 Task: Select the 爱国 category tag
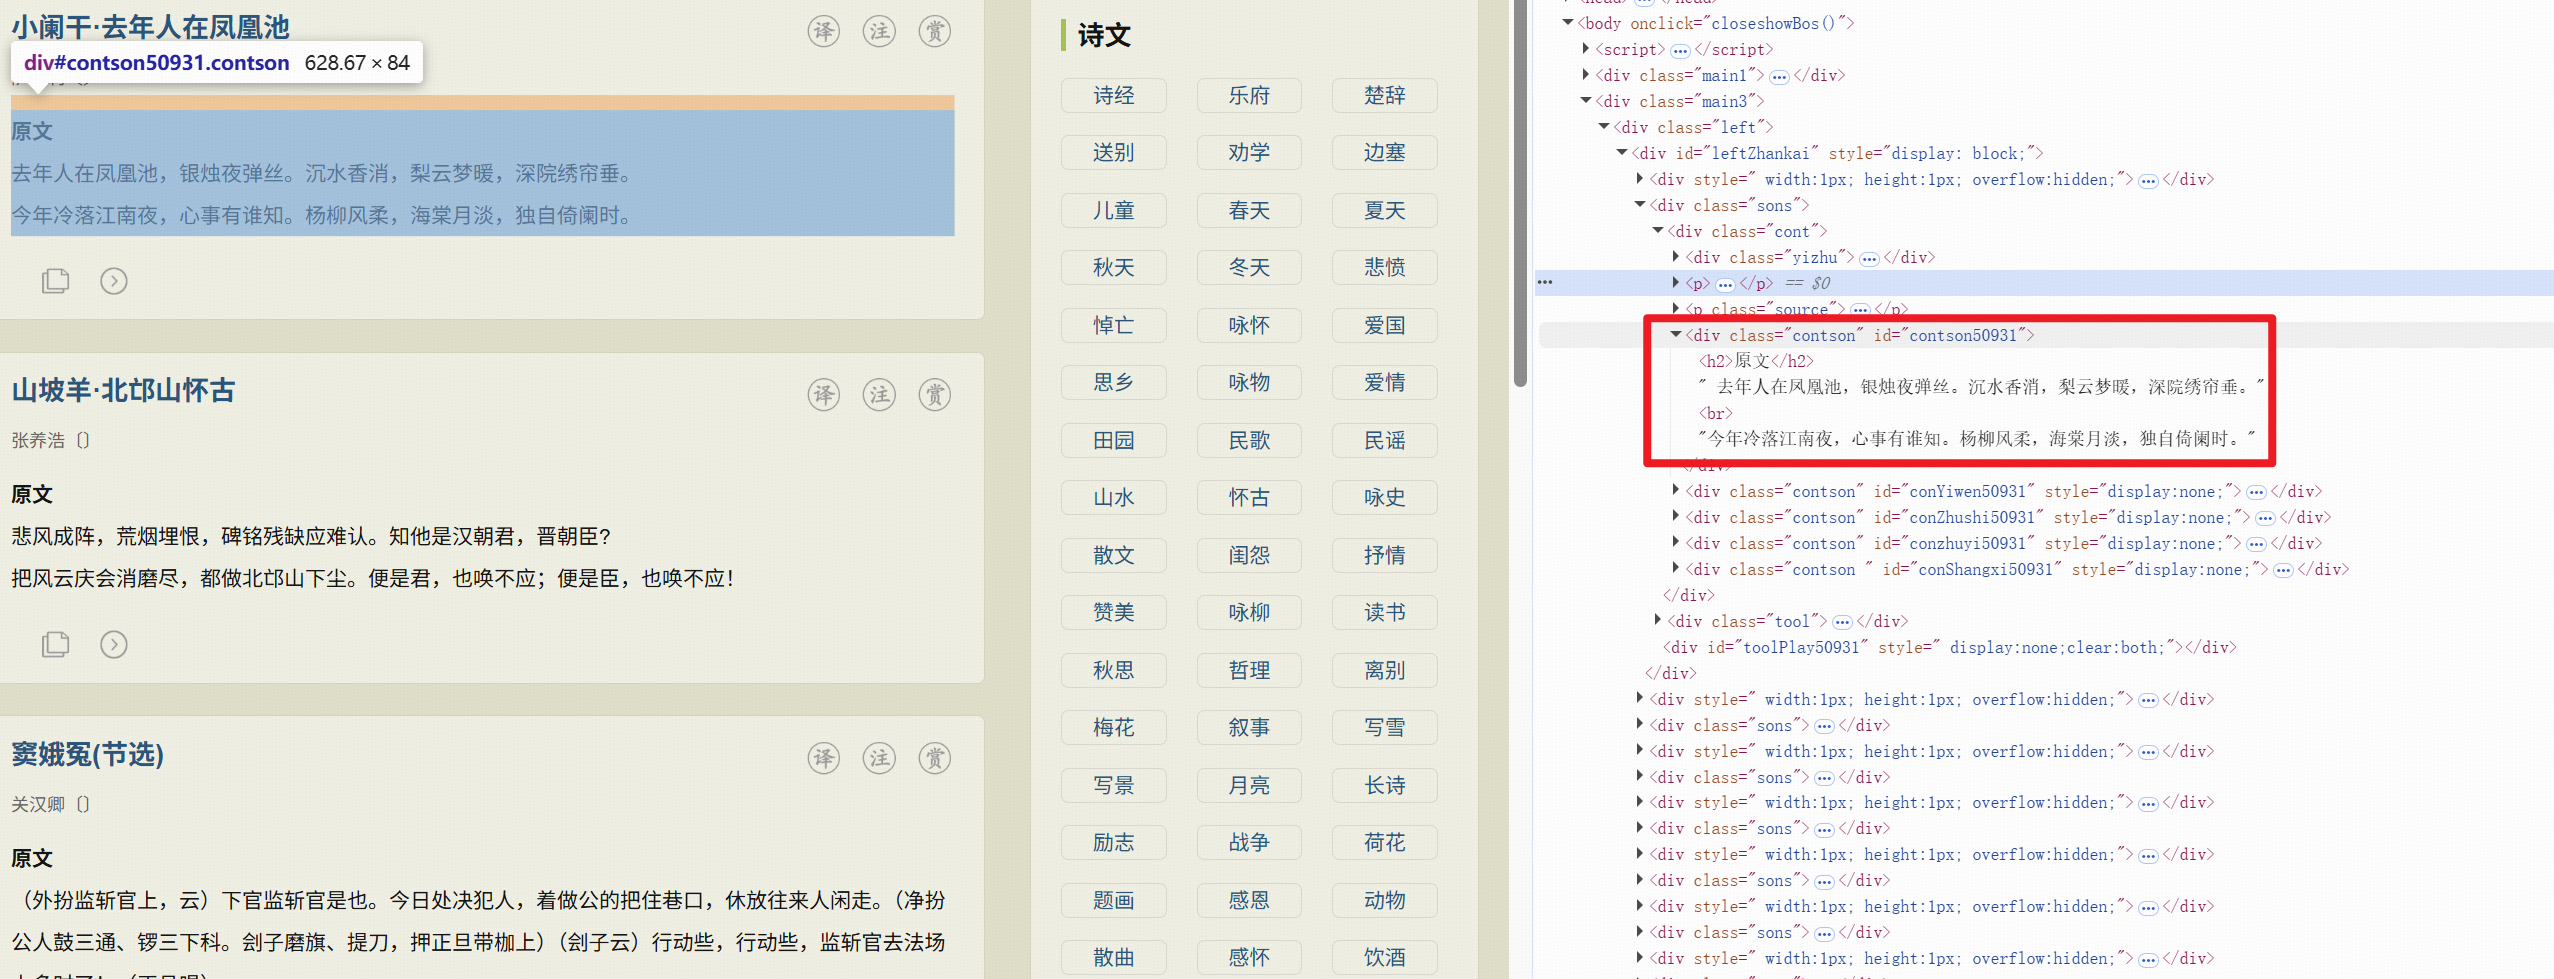pos(1385,325)
